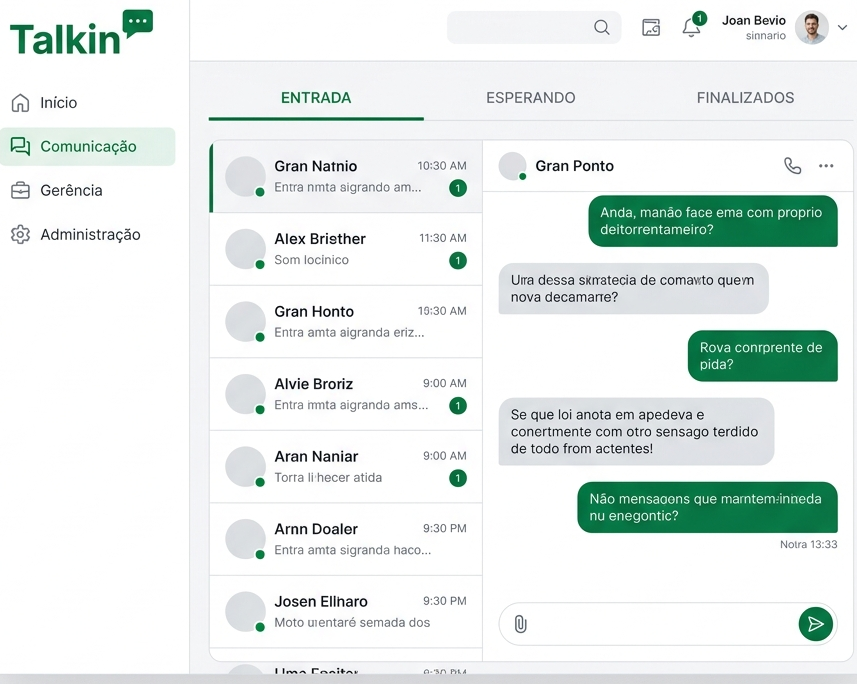Click the message input field
857x684 pixels.
[665, 625]
